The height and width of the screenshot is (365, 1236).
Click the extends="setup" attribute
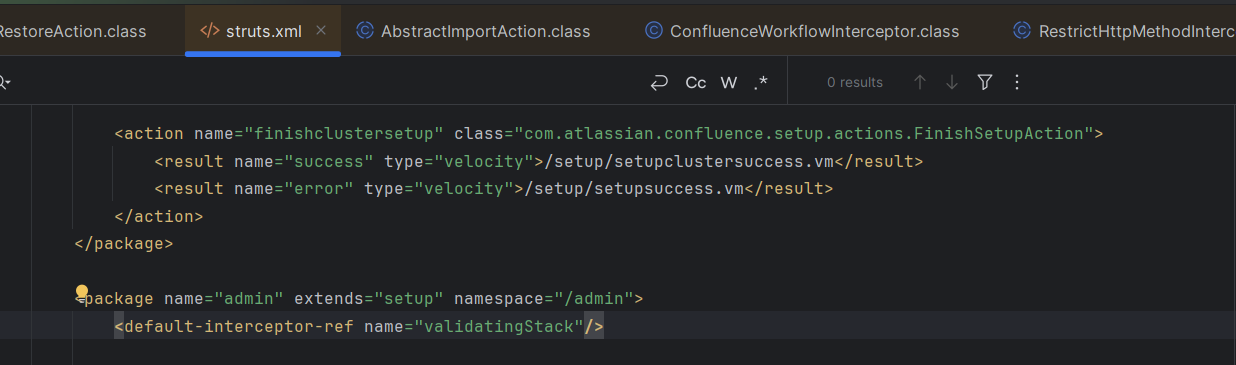click(x=369, y=298)
